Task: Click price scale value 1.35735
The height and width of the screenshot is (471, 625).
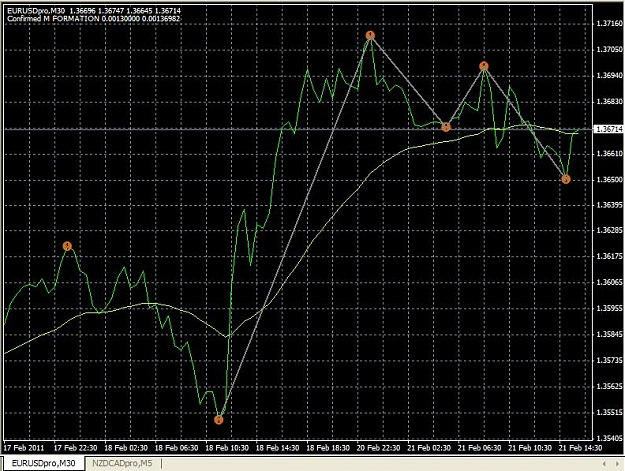Action: click(x=610, y=360)
